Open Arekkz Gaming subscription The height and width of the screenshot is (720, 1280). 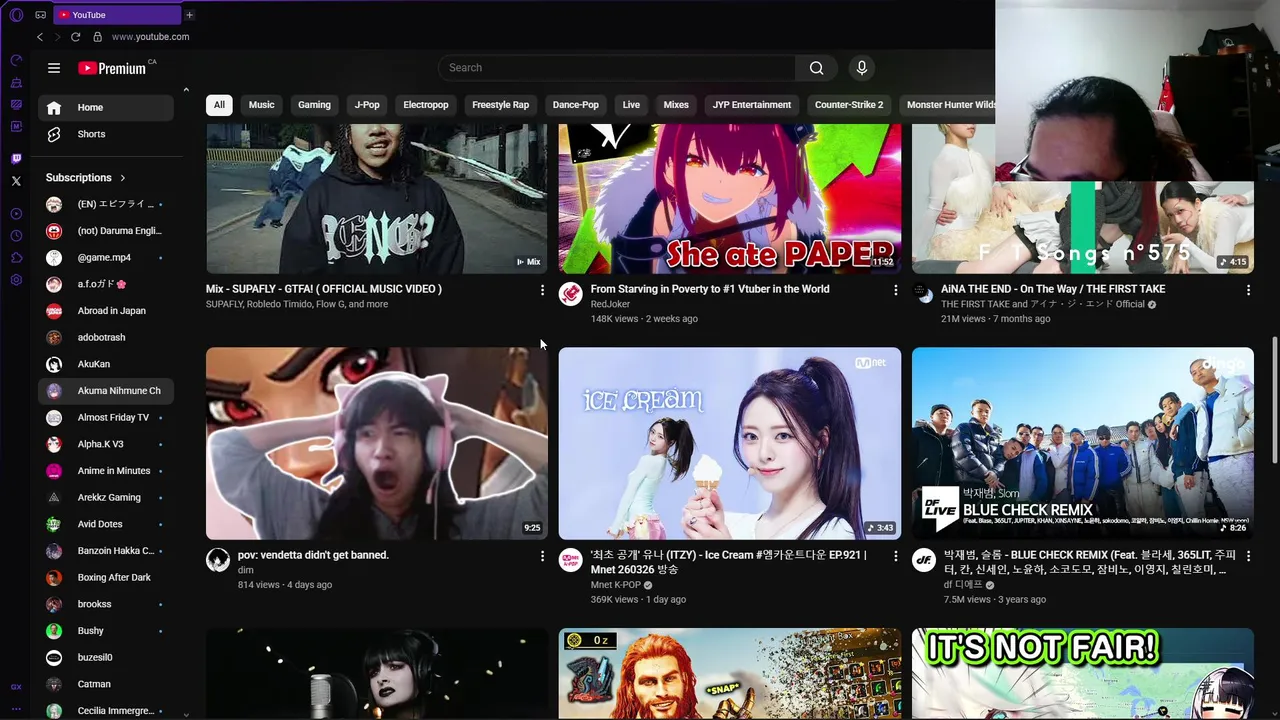click(x=106, y=497)
